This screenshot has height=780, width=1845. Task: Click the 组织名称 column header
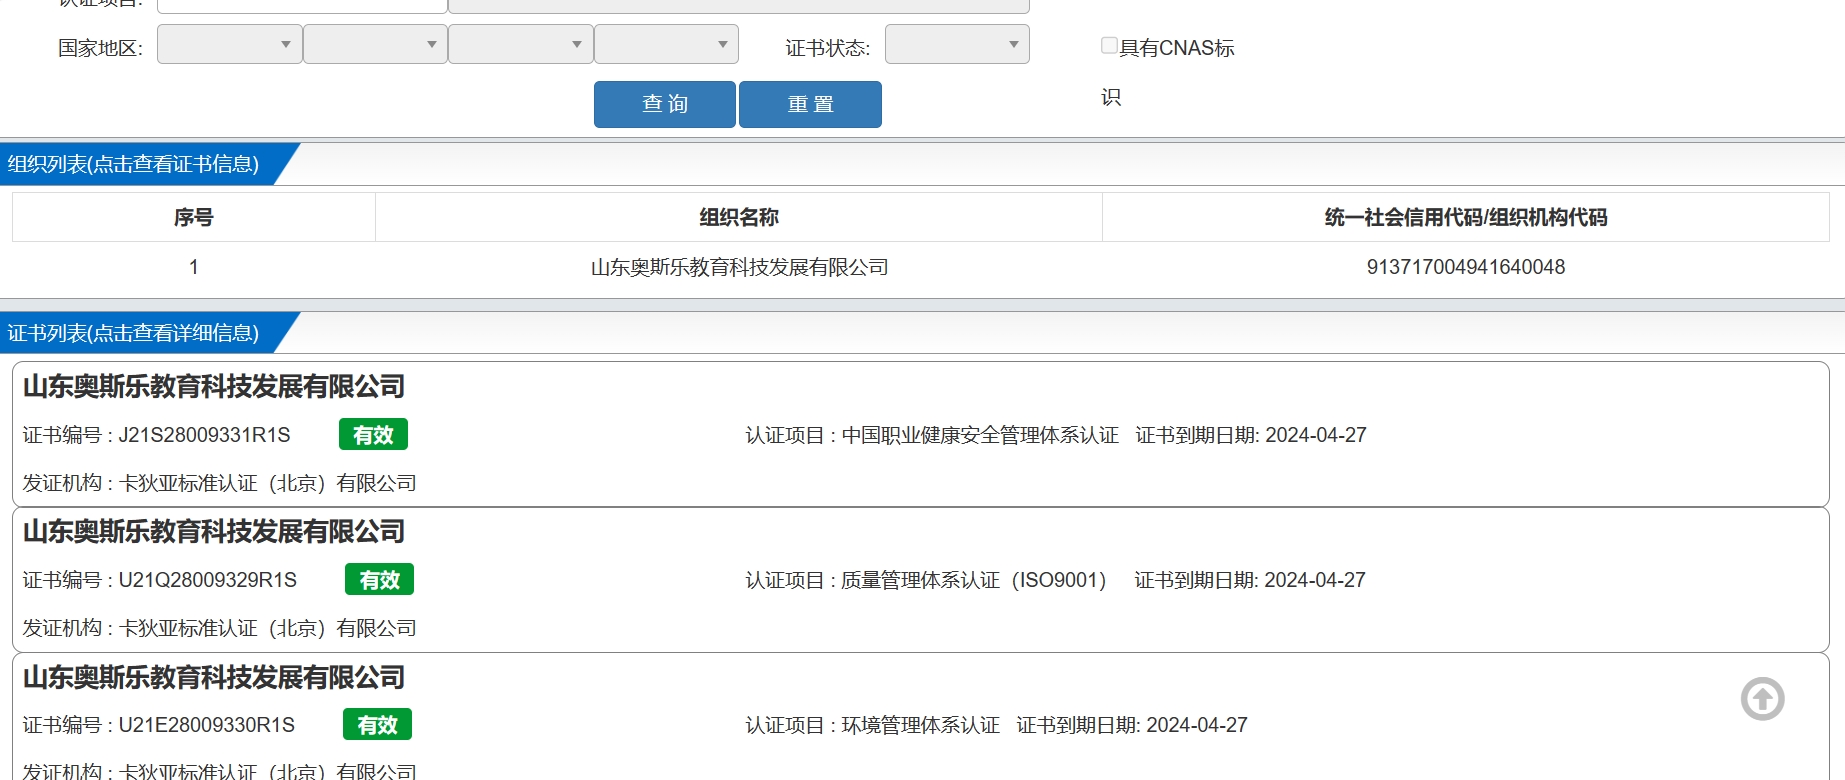[x=739, y=217]
